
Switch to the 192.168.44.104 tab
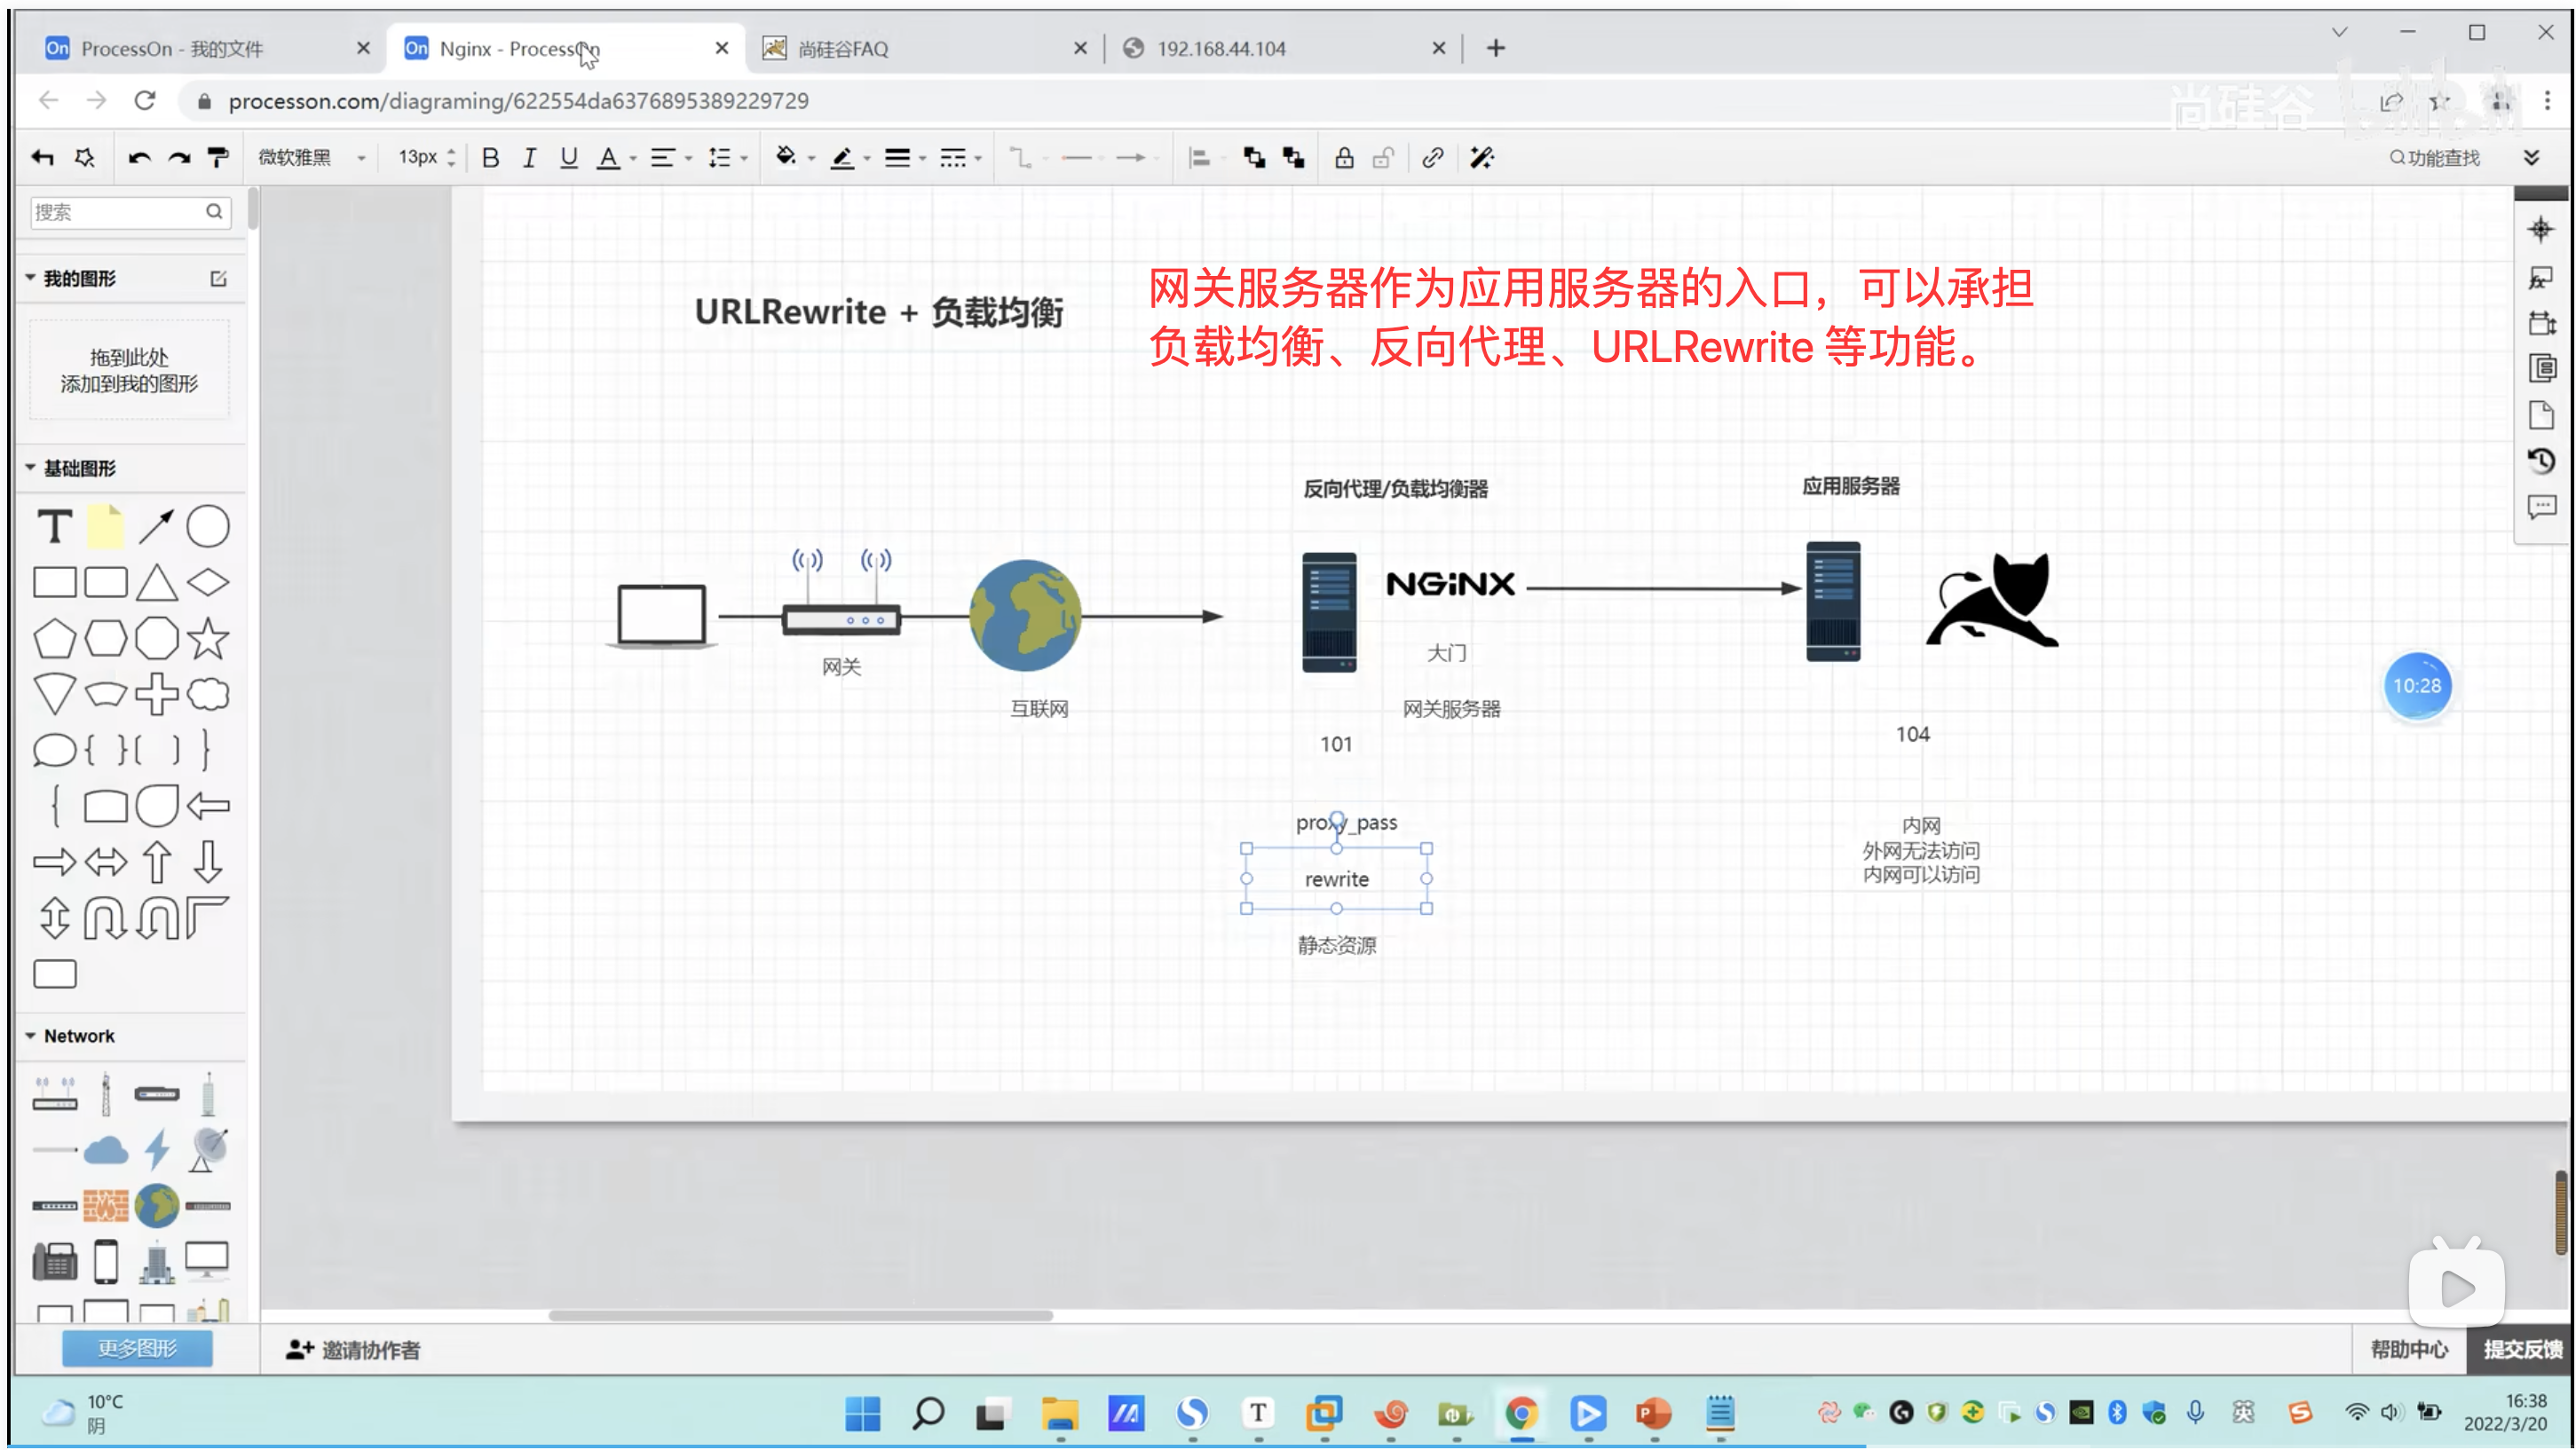(1221, 48)
